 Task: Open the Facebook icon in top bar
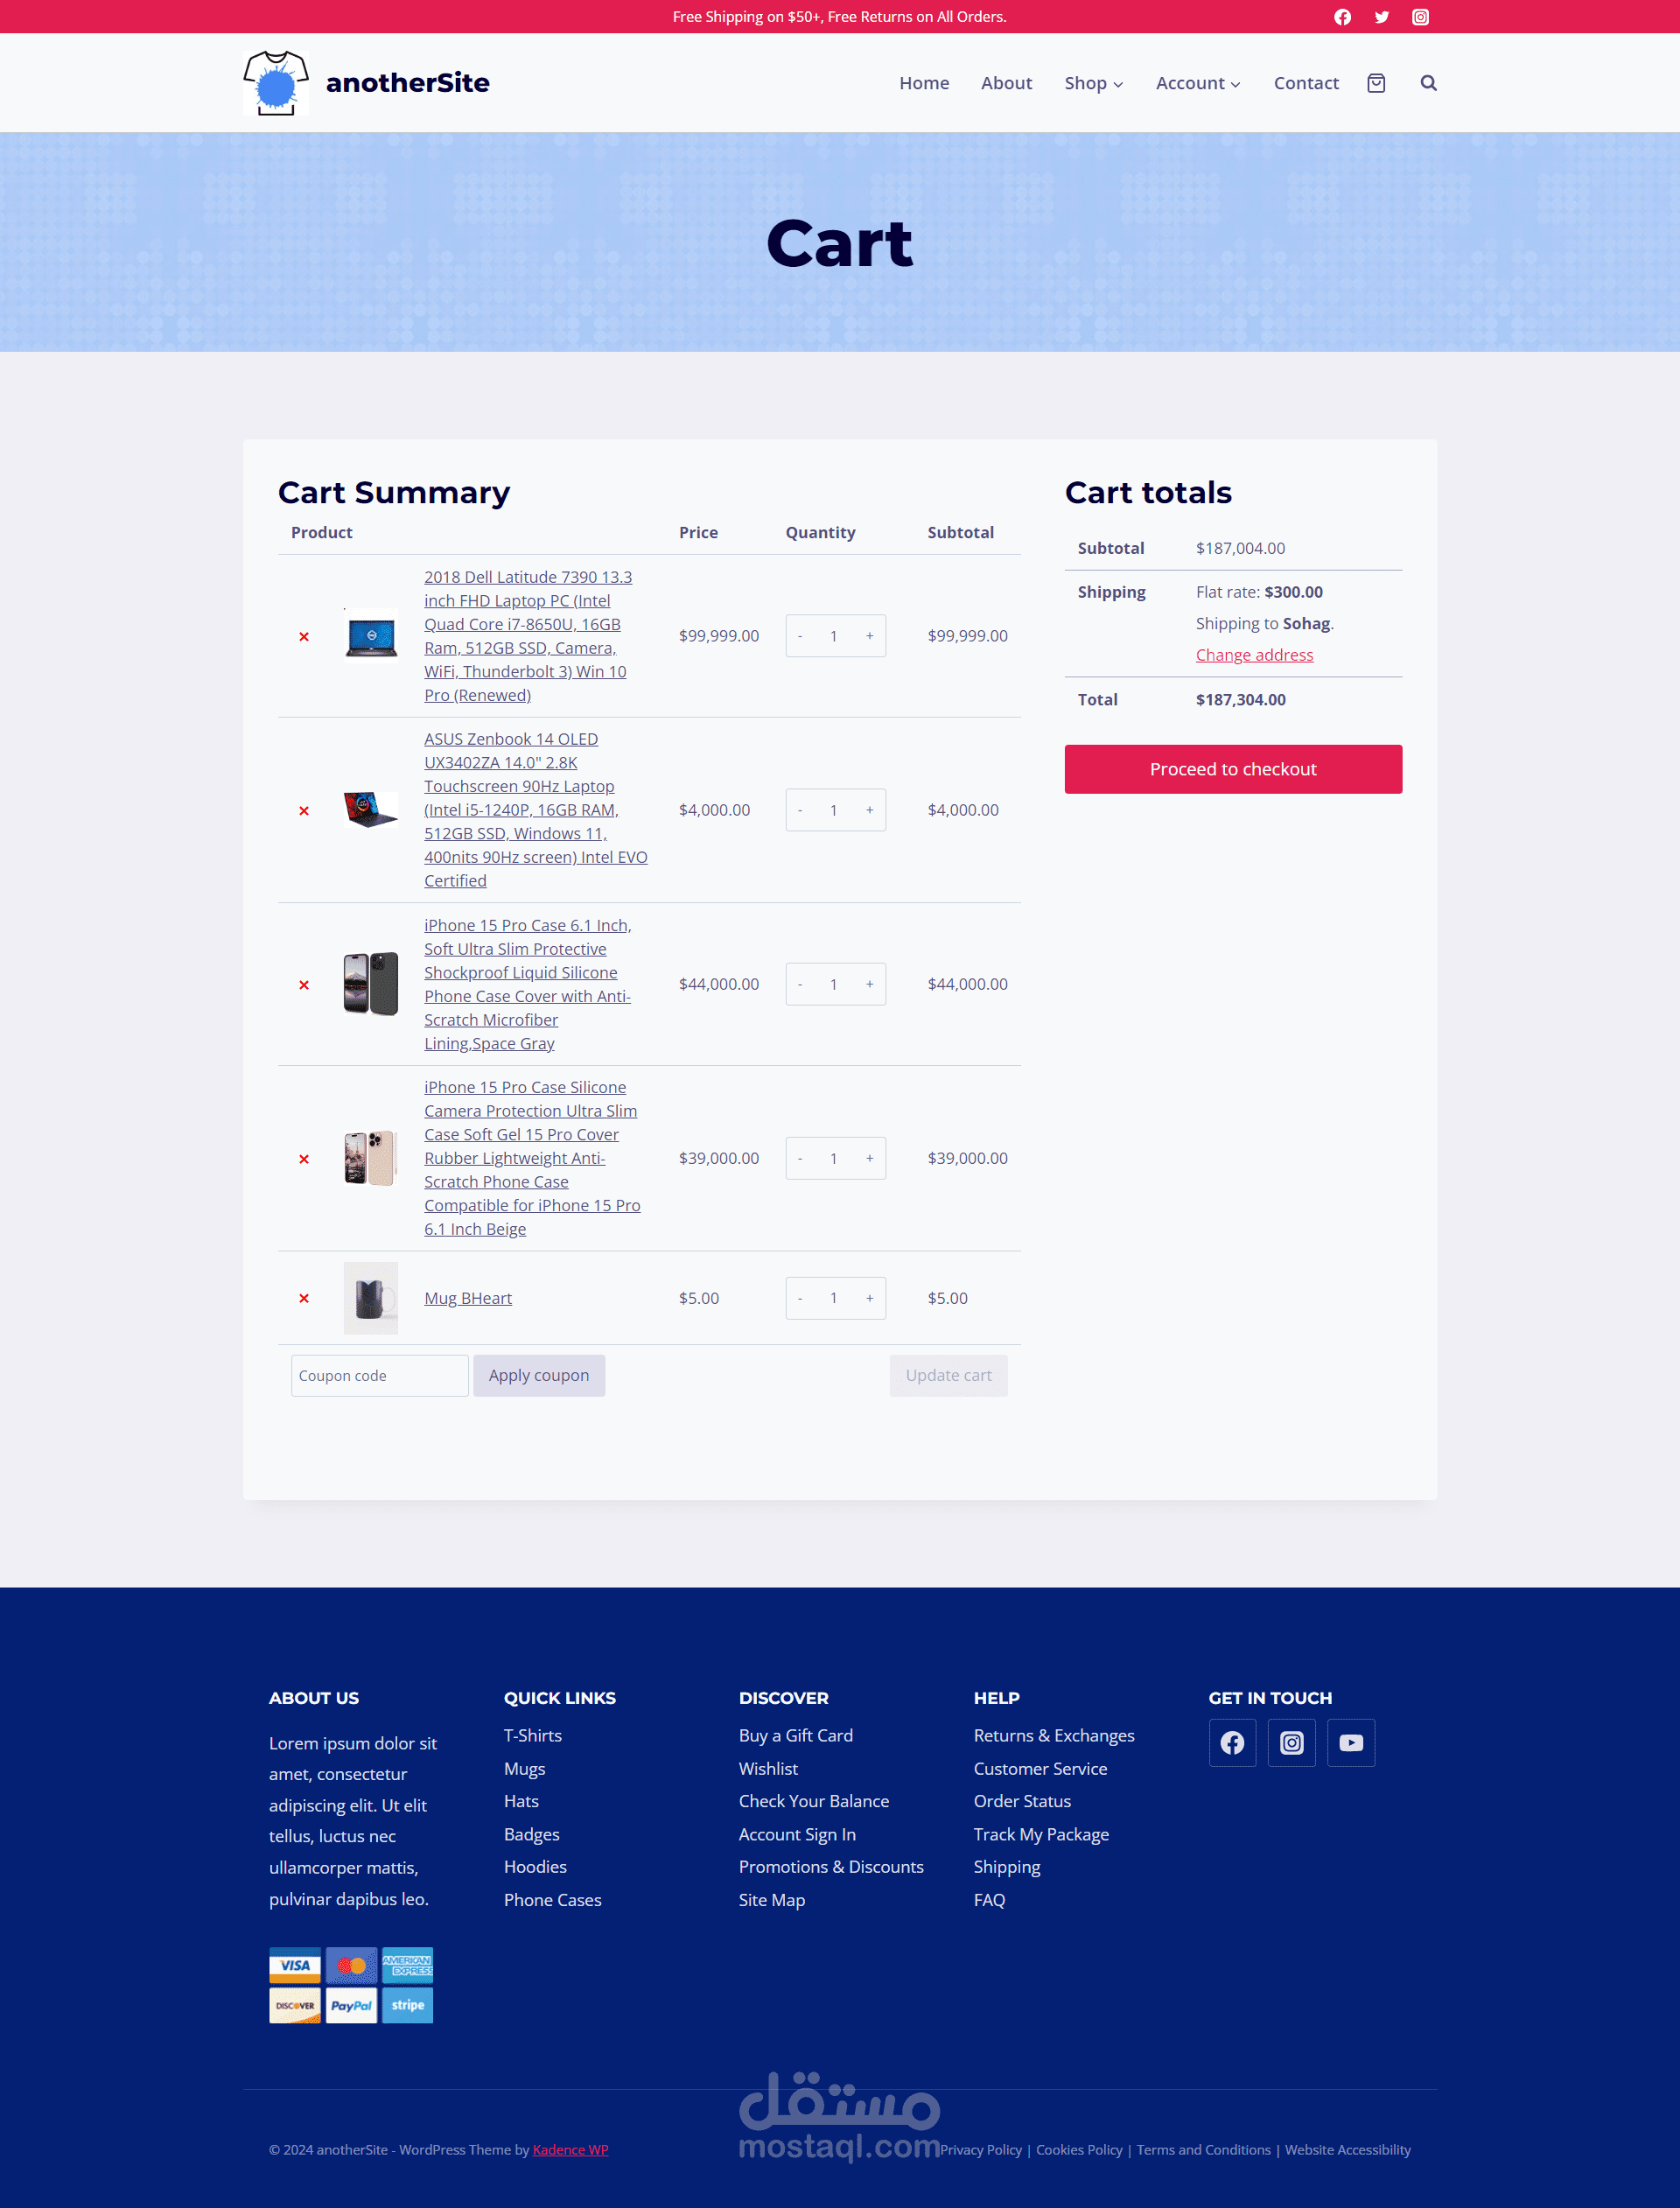[x=1342, y=17]
